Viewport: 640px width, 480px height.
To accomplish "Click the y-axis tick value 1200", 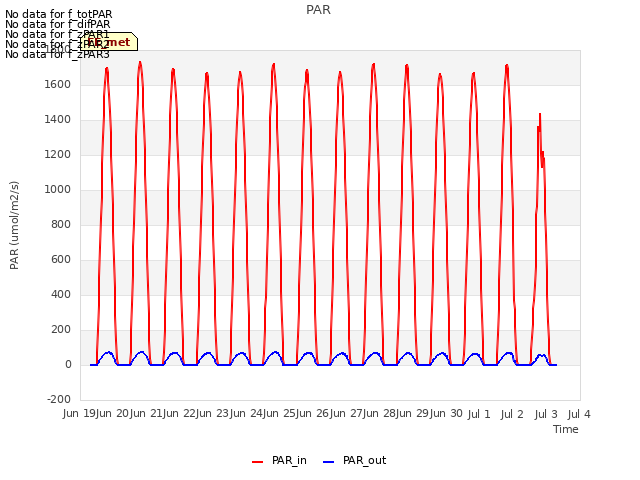I will [58, 155].
